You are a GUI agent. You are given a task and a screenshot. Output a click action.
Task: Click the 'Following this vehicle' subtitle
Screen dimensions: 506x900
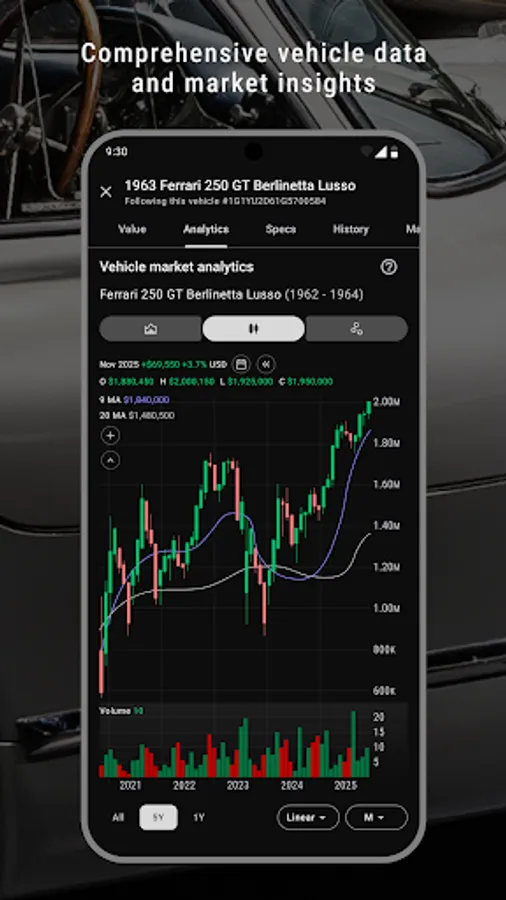tap(225, 201)
